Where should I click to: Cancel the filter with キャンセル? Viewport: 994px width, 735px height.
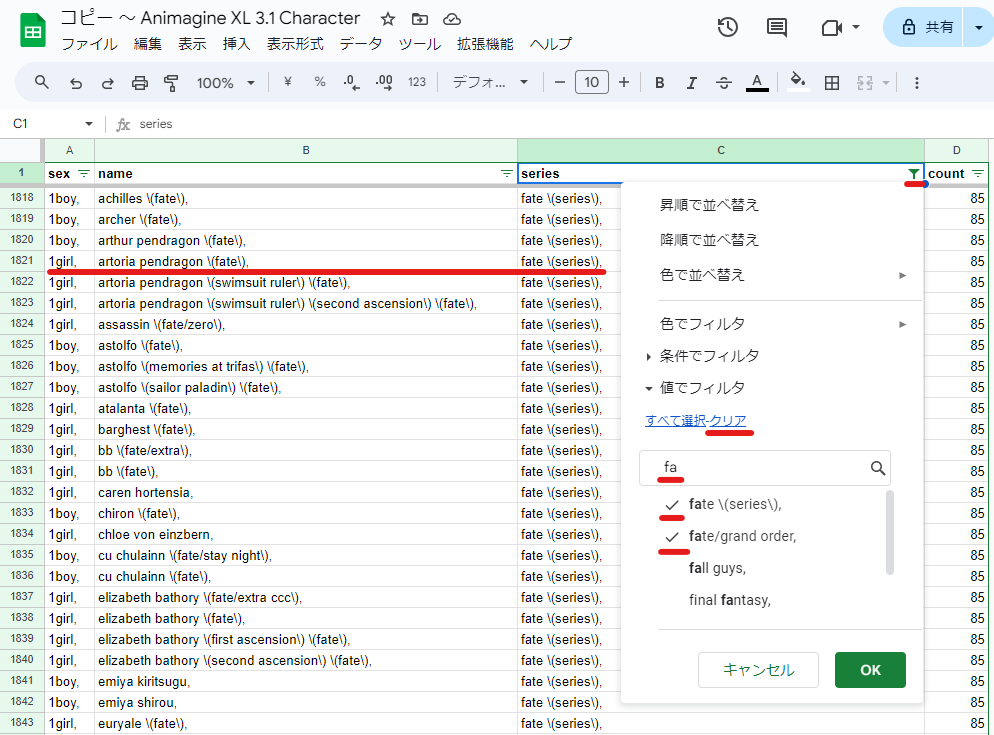click(758, 670)
